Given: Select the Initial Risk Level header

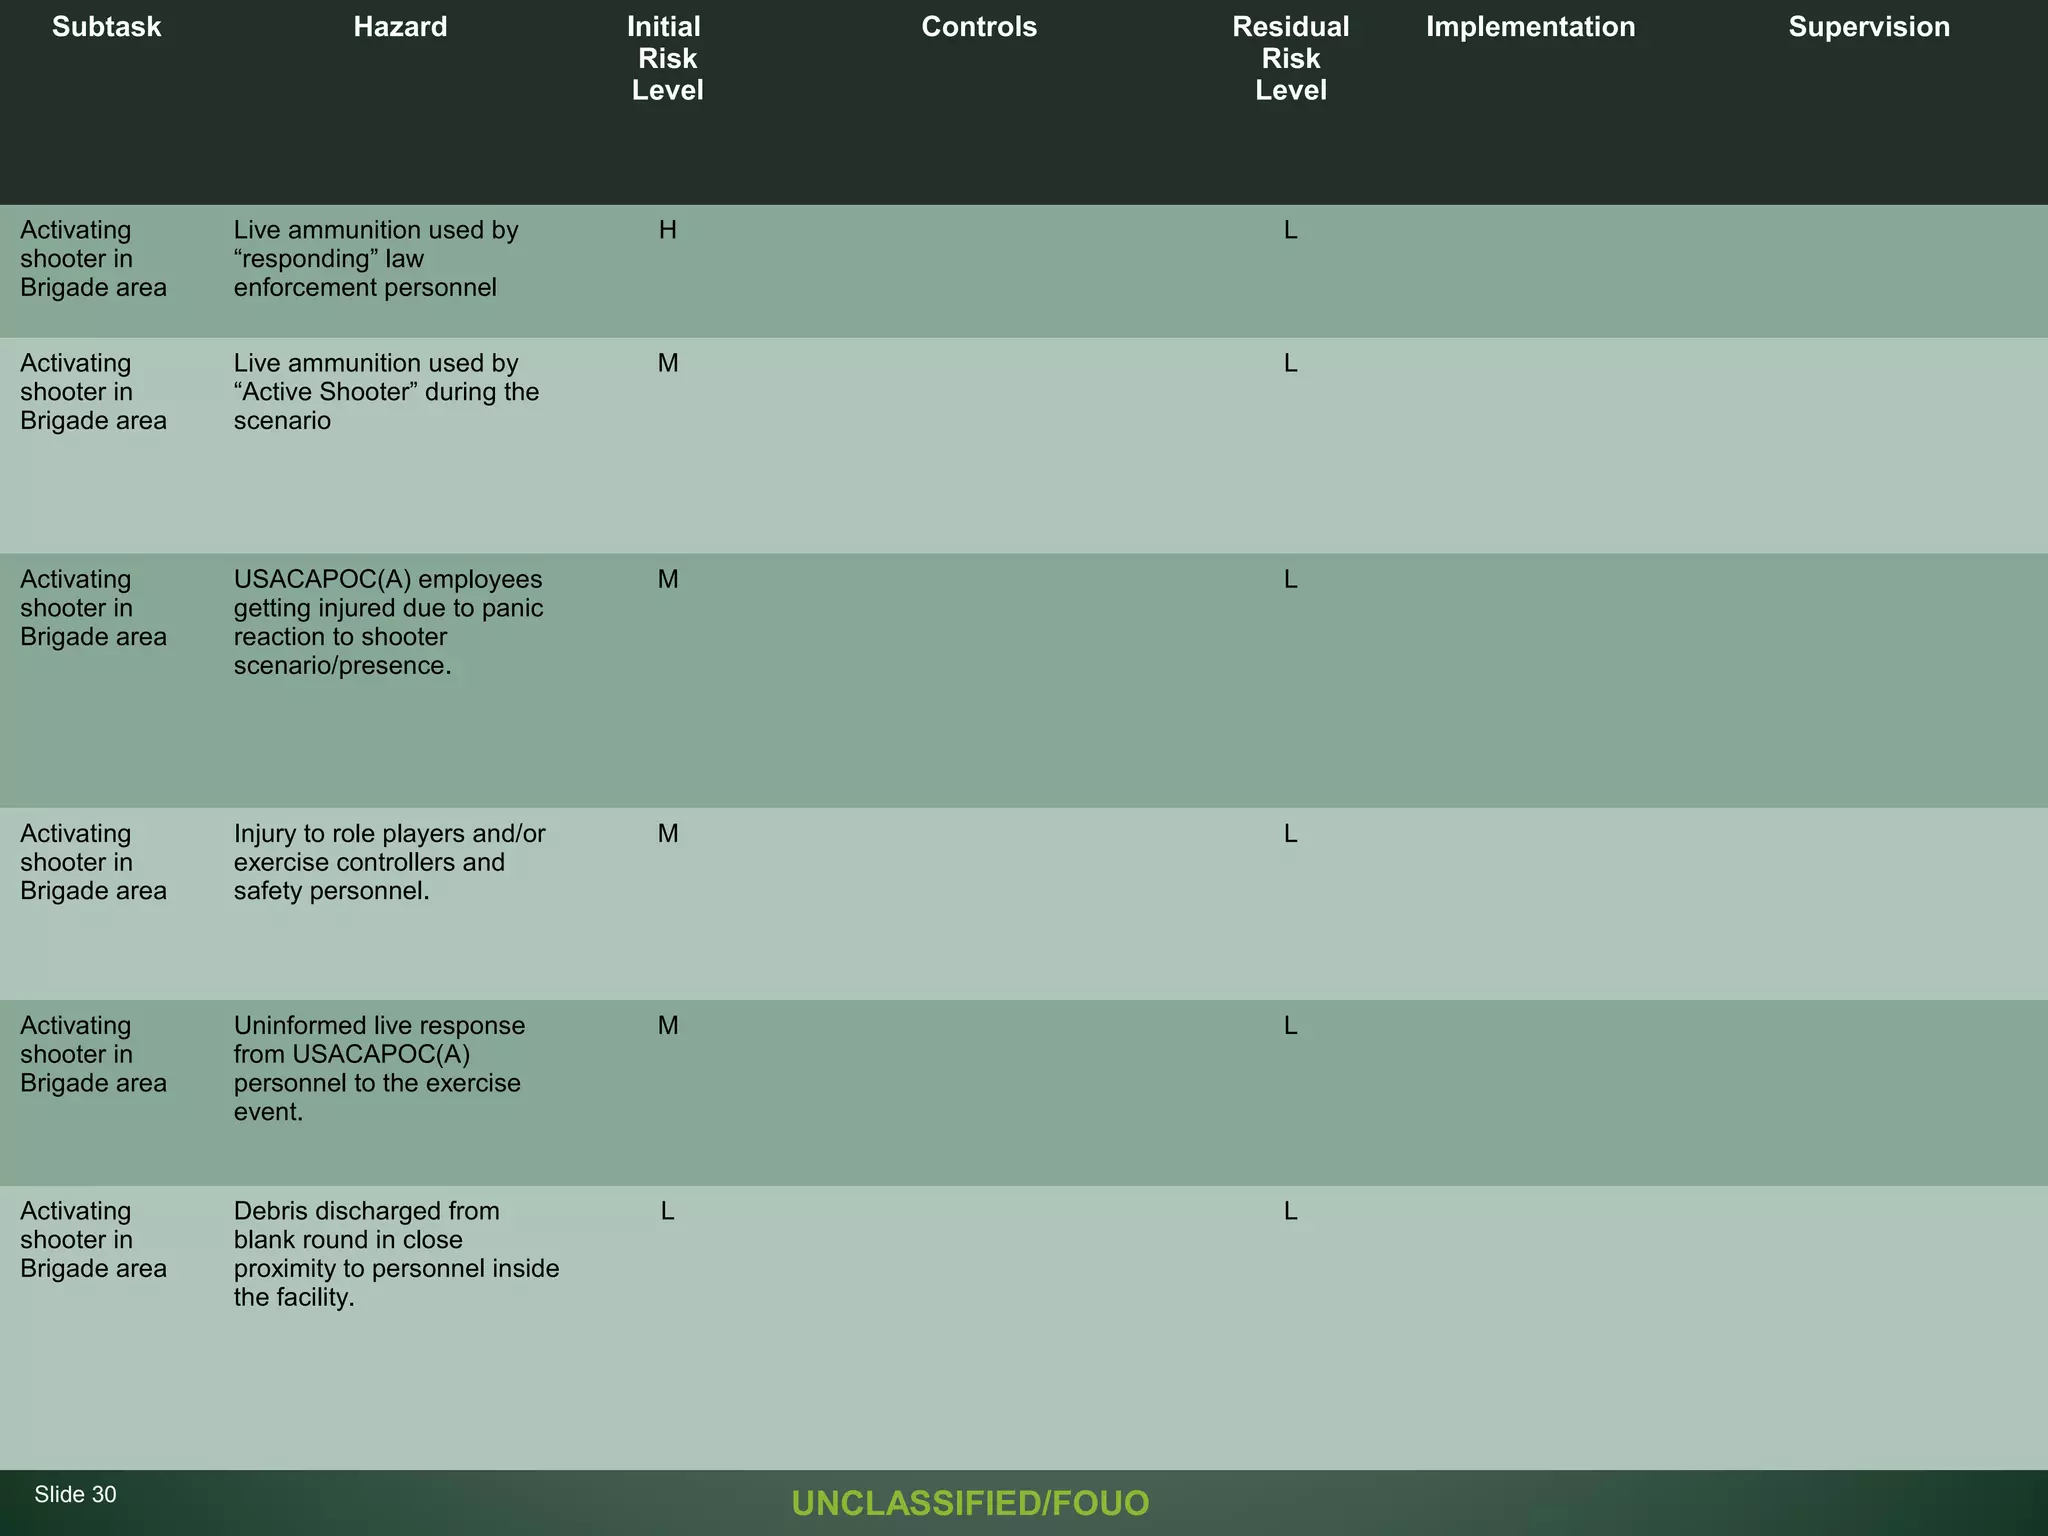Looking at the screenshot, I should click(667, 58).
